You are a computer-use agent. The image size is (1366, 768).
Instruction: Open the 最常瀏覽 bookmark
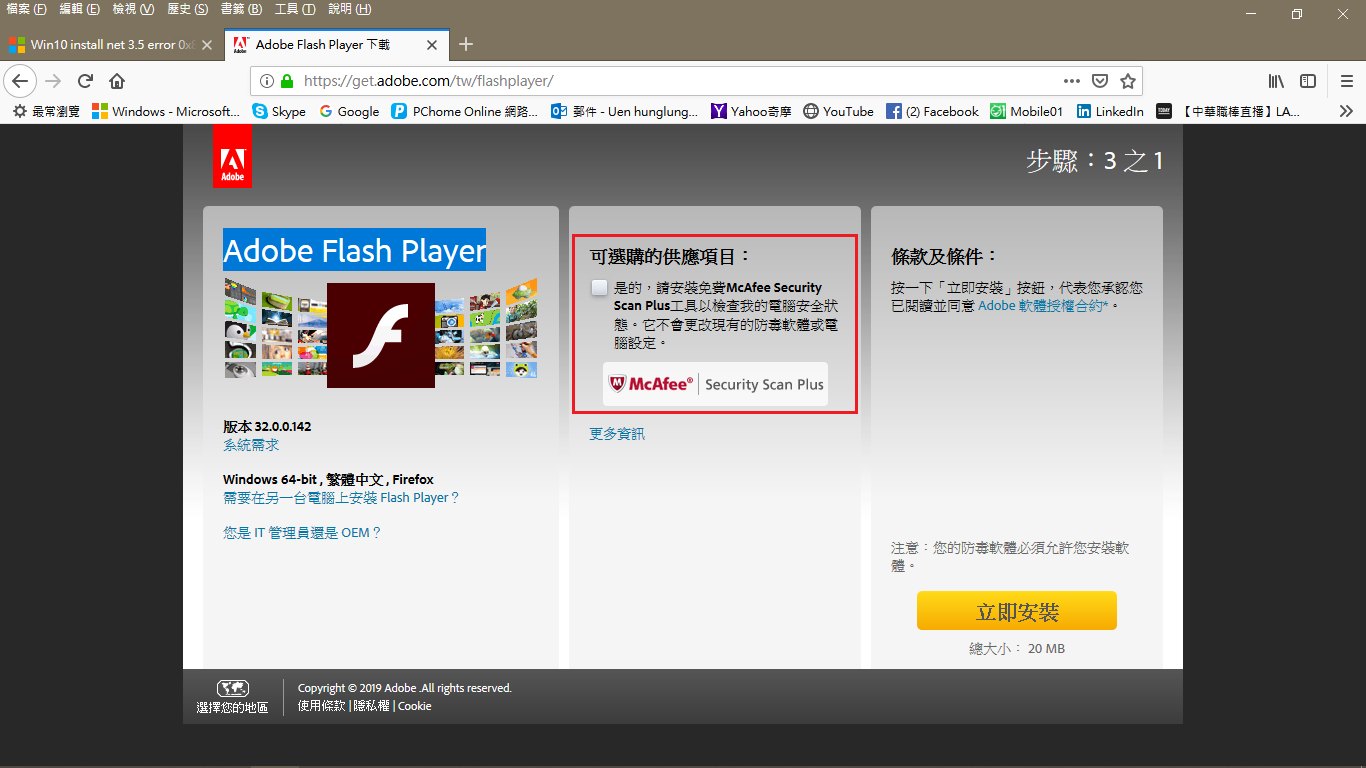(48, 111)
